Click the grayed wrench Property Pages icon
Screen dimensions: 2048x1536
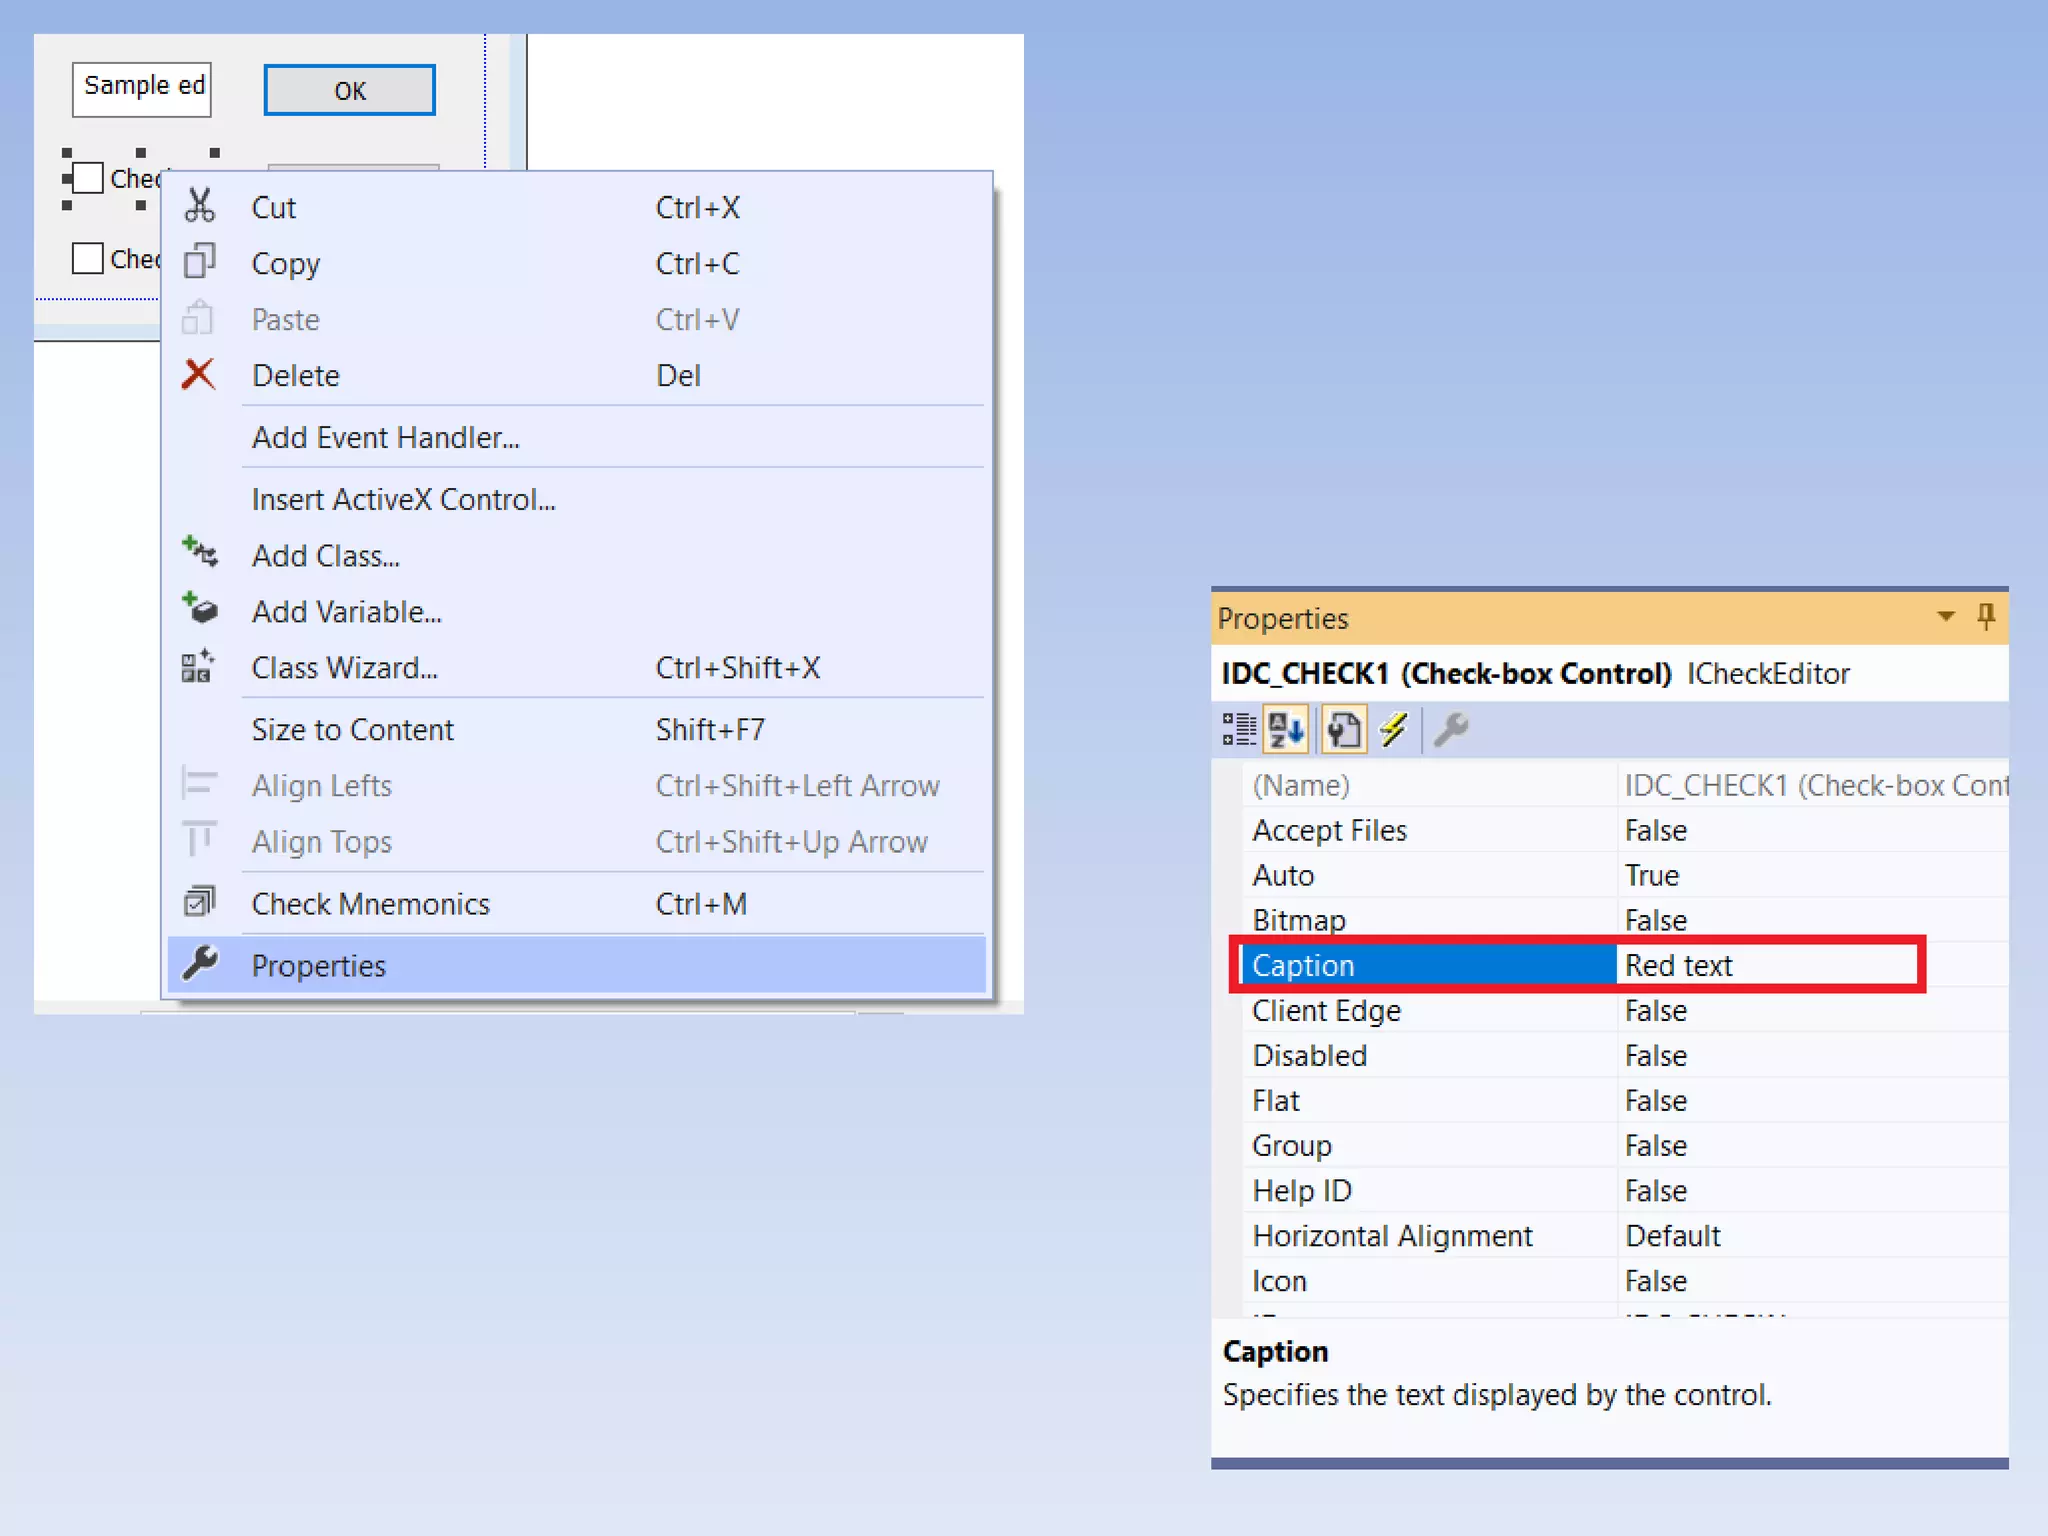tap(1451, 729)
